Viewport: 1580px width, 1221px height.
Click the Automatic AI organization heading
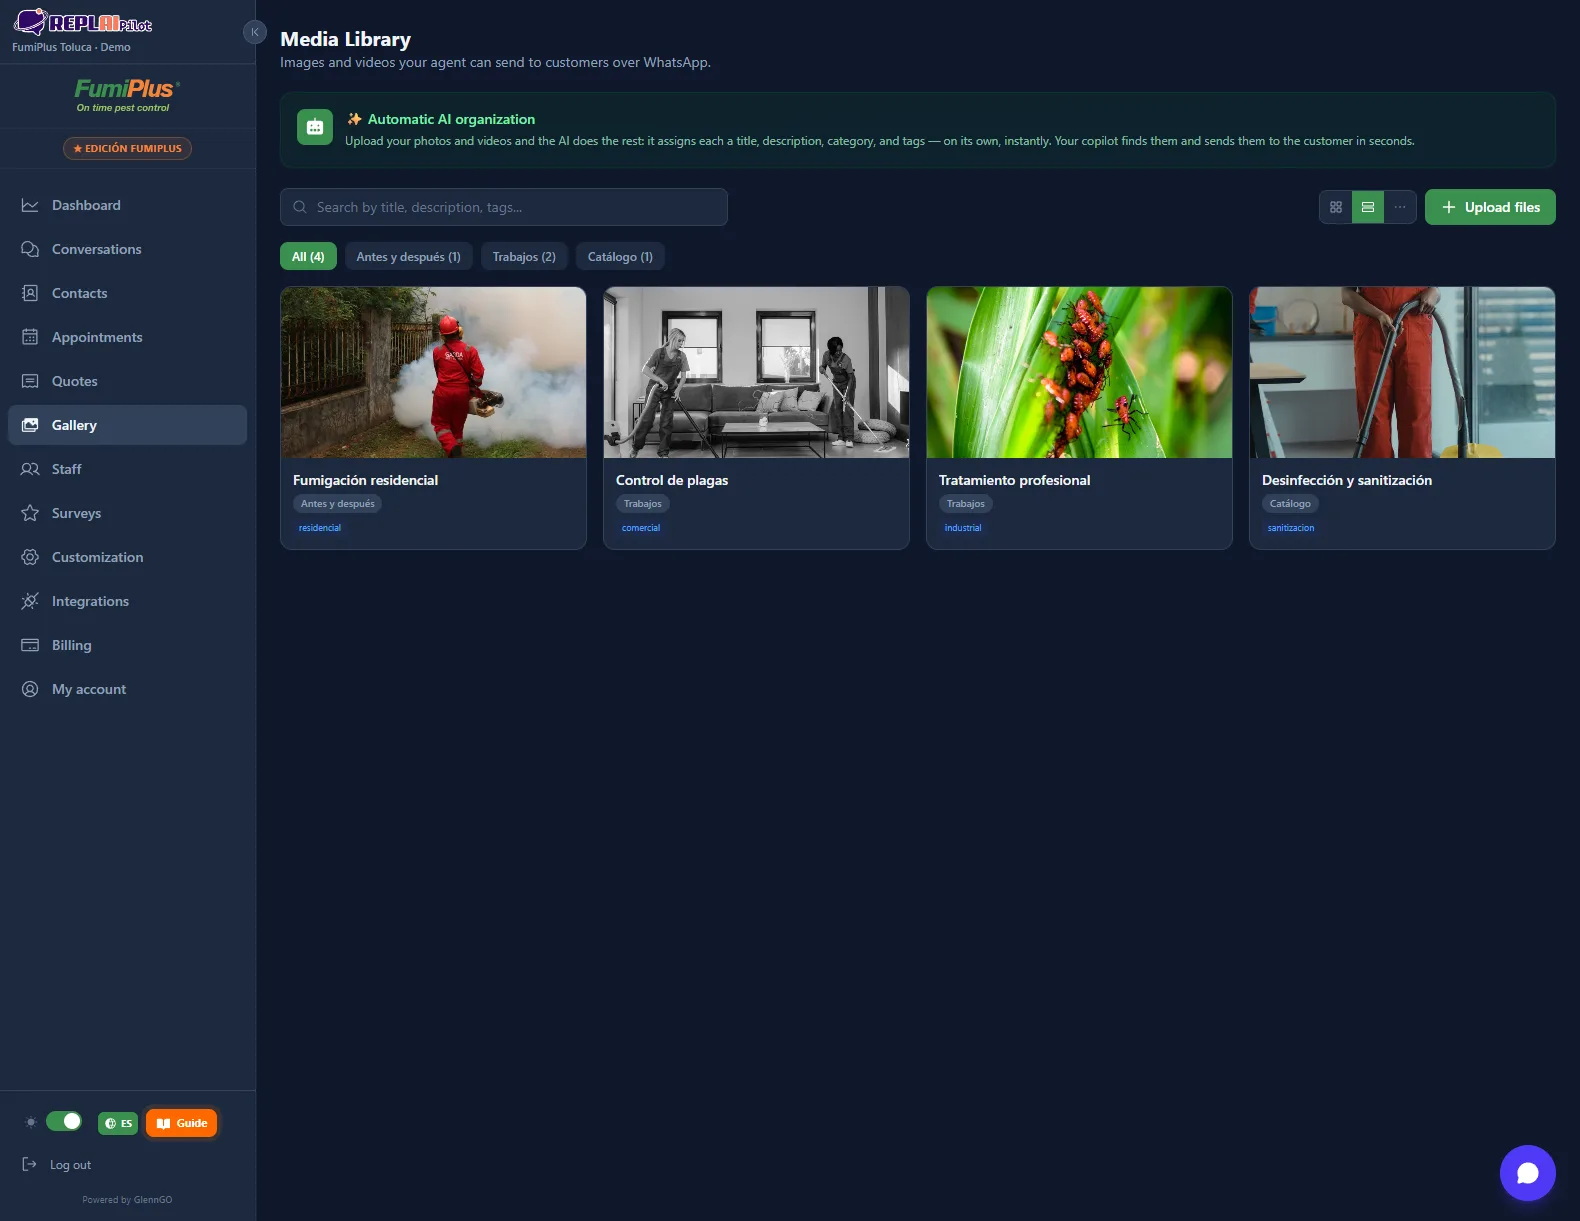(x=451, y=119)
